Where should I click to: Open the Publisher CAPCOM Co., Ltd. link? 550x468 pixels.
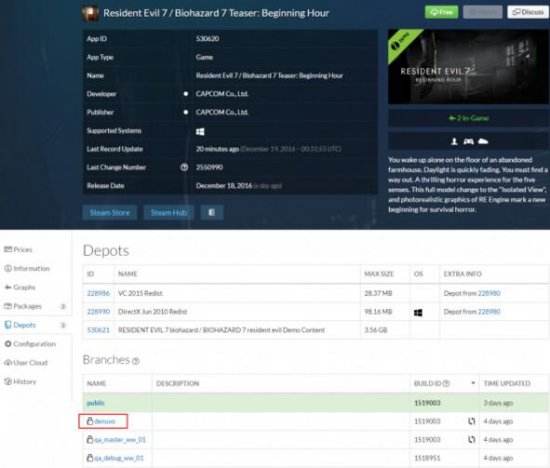pyautogui.click(x=222, y=112)
